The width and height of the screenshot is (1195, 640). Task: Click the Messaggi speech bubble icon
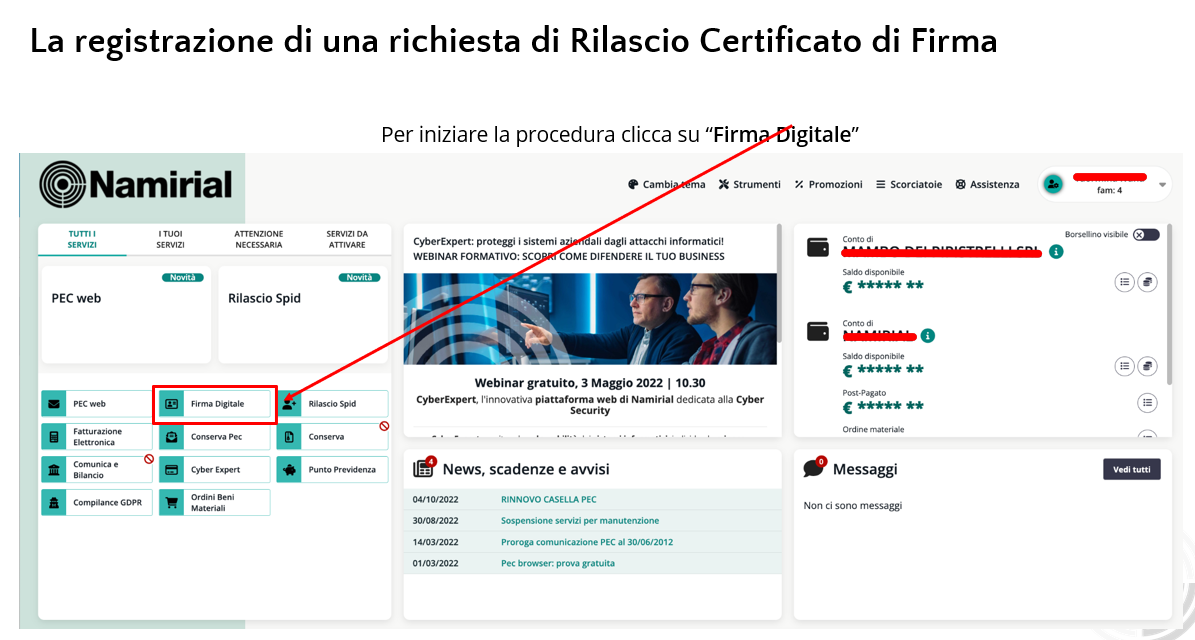tap(814, 466)
